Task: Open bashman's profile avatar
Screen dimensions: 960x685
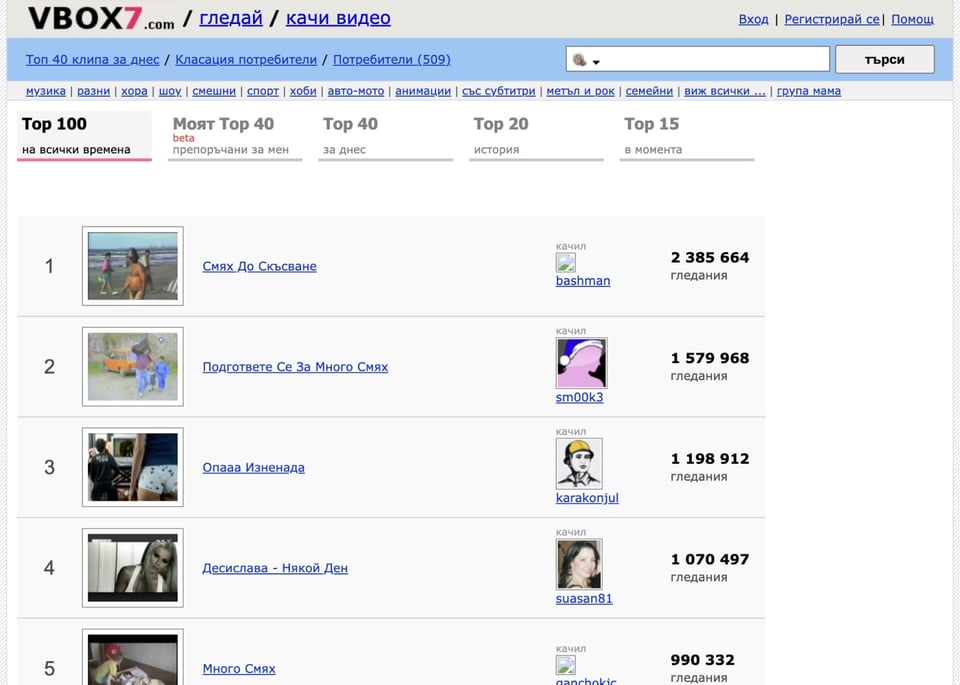Action: pos(565,264)
